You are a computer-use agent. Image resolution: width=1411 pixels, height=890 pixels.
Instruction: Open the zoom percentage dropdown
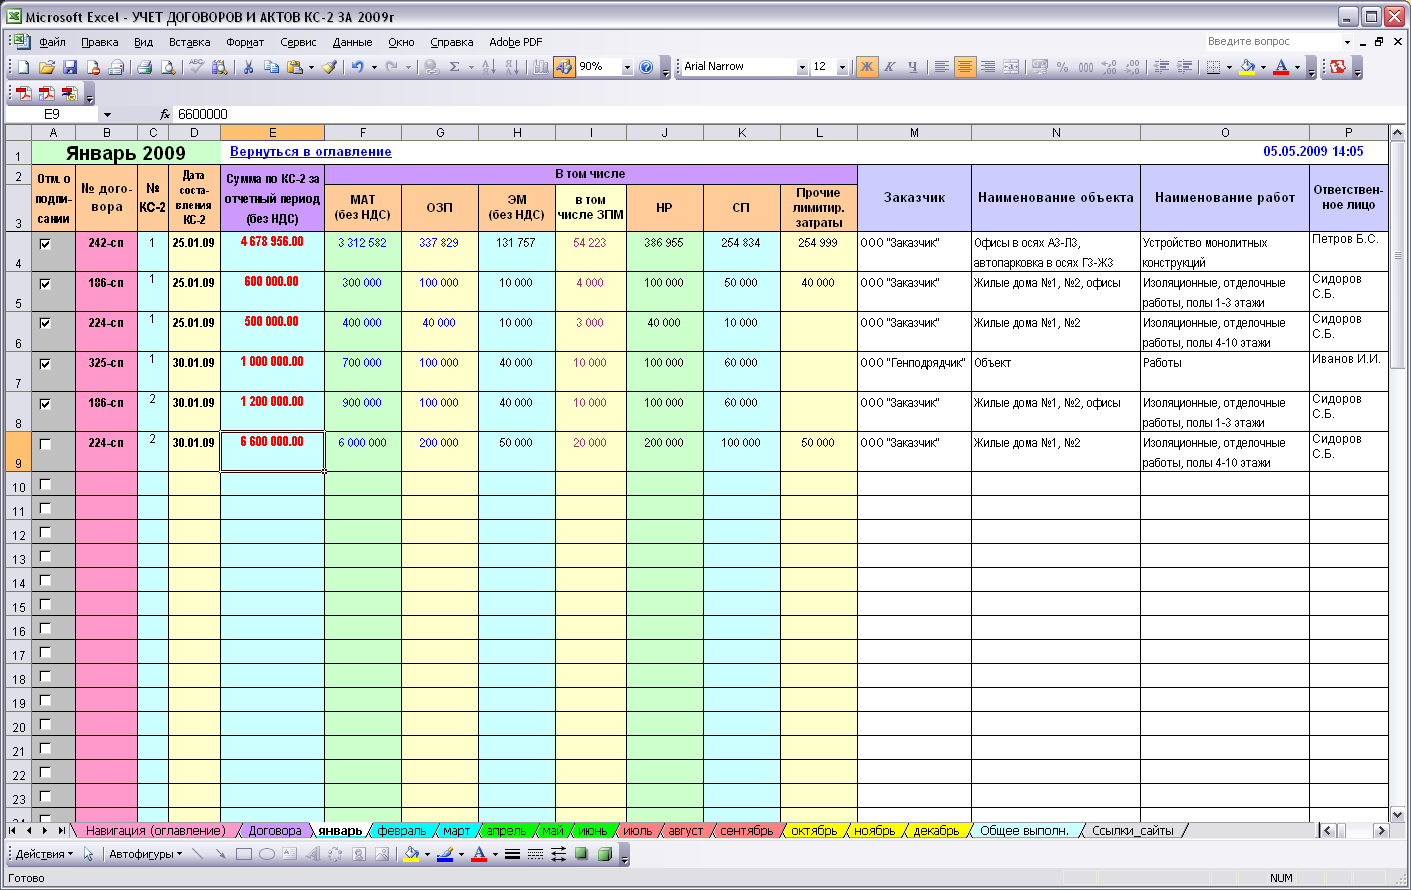627,67
